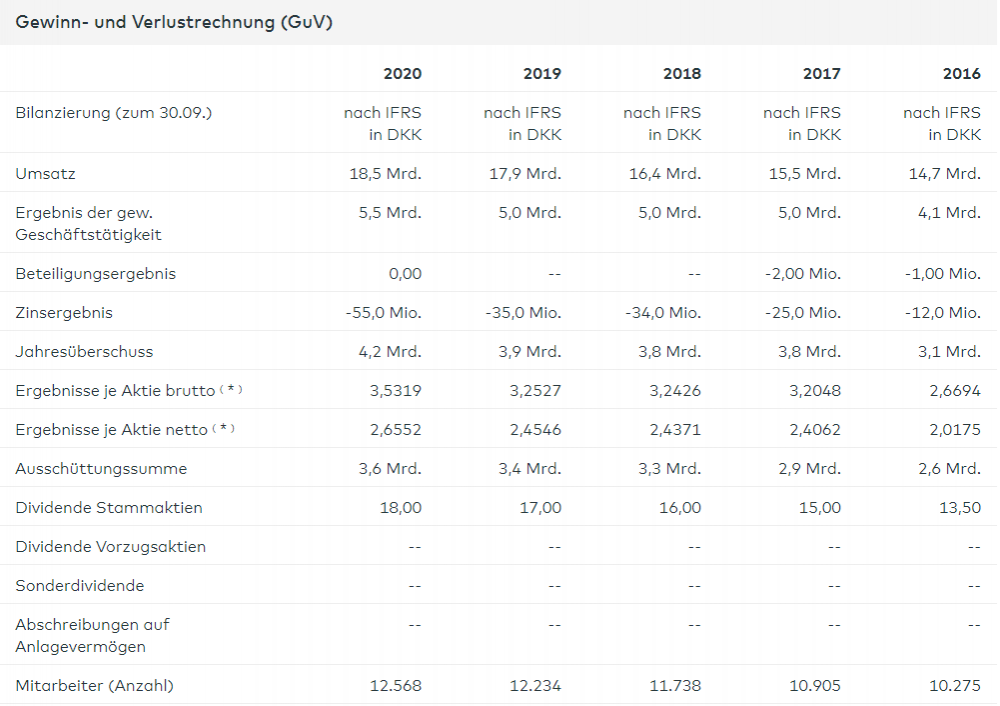
Task: Click the Beteiligungsergebnis row label
Action: [x=95, y=273]
